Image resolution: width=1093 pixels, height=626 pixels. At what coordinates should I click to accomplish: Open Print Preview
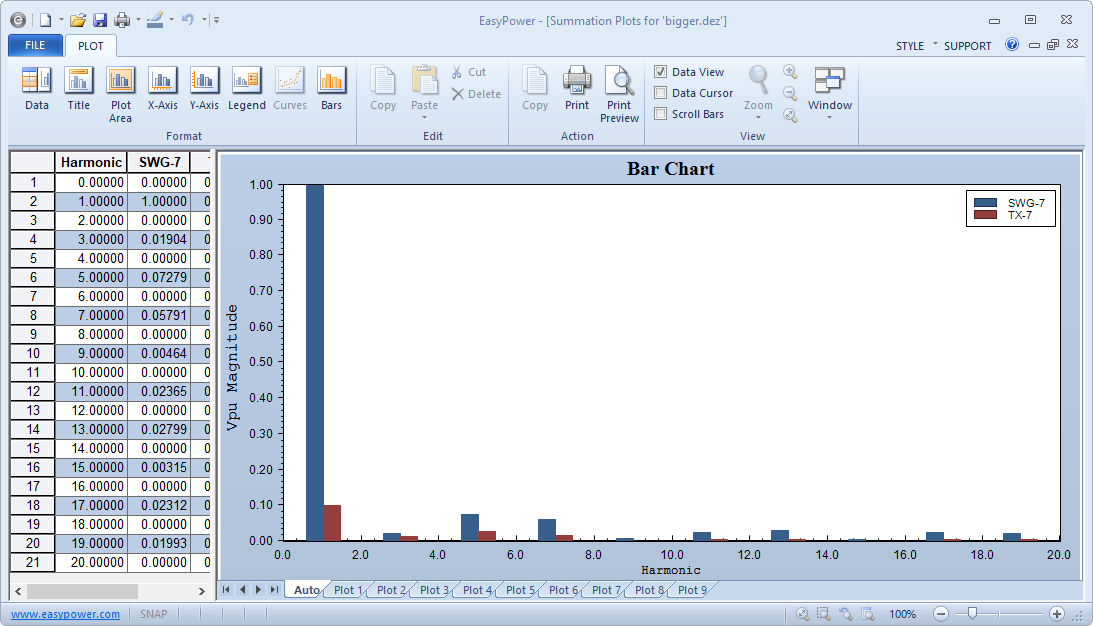[x=619, y=95]
